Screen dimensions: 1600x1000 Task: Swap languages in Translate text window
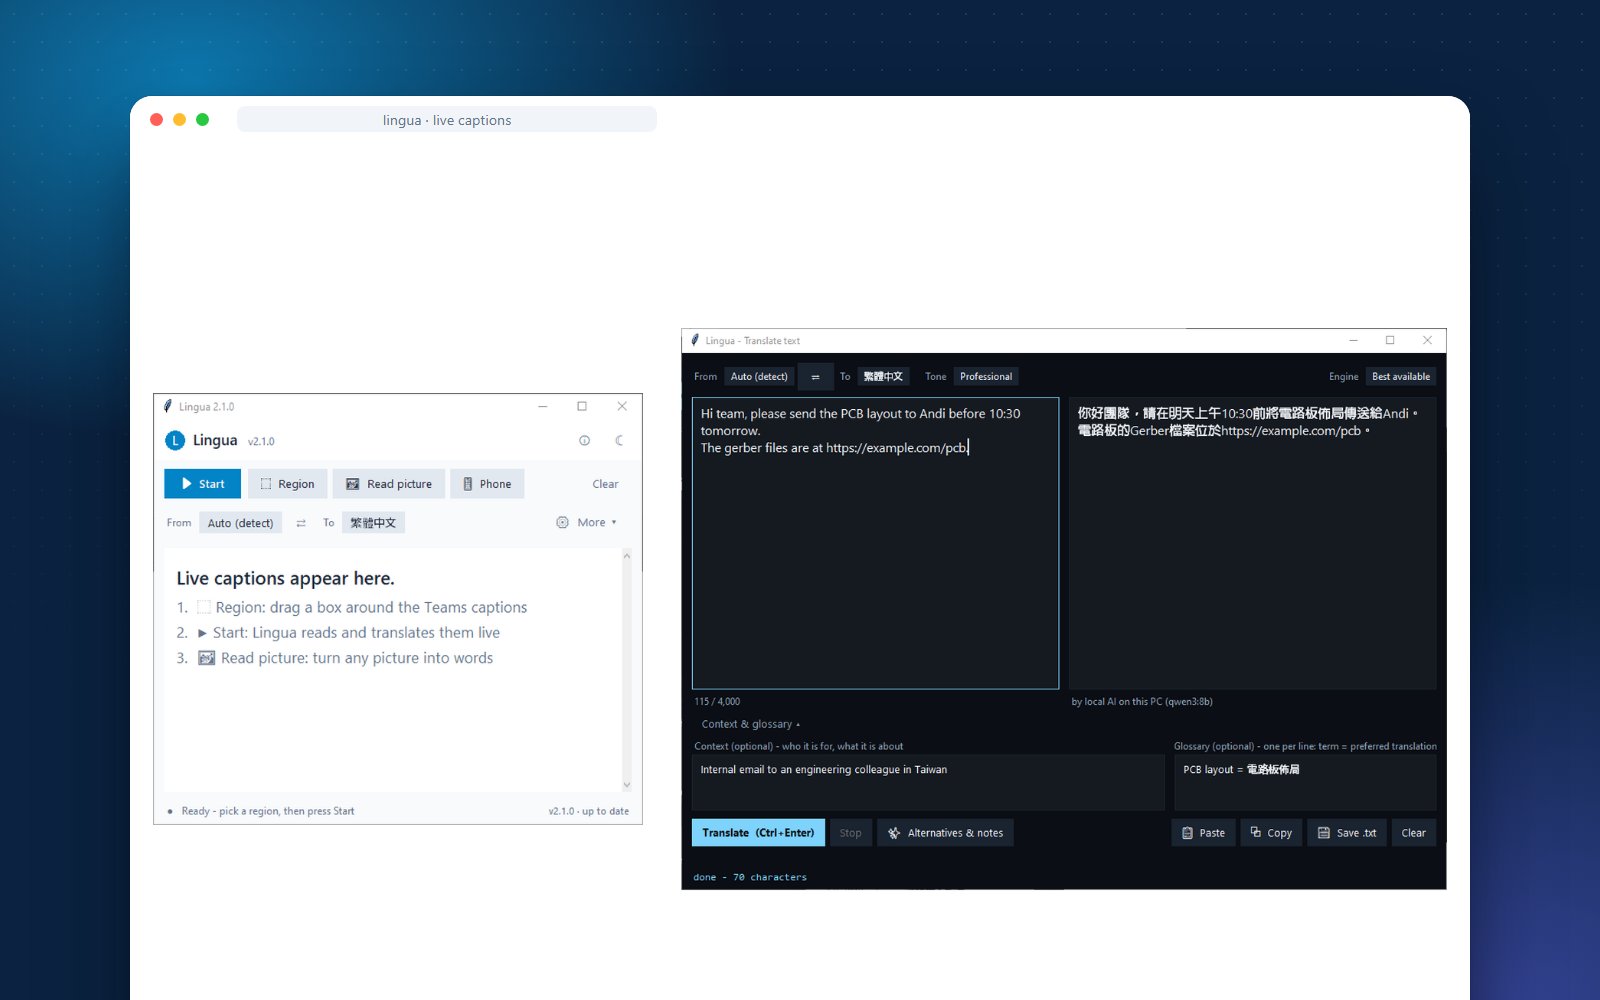[x=815, y=377]
